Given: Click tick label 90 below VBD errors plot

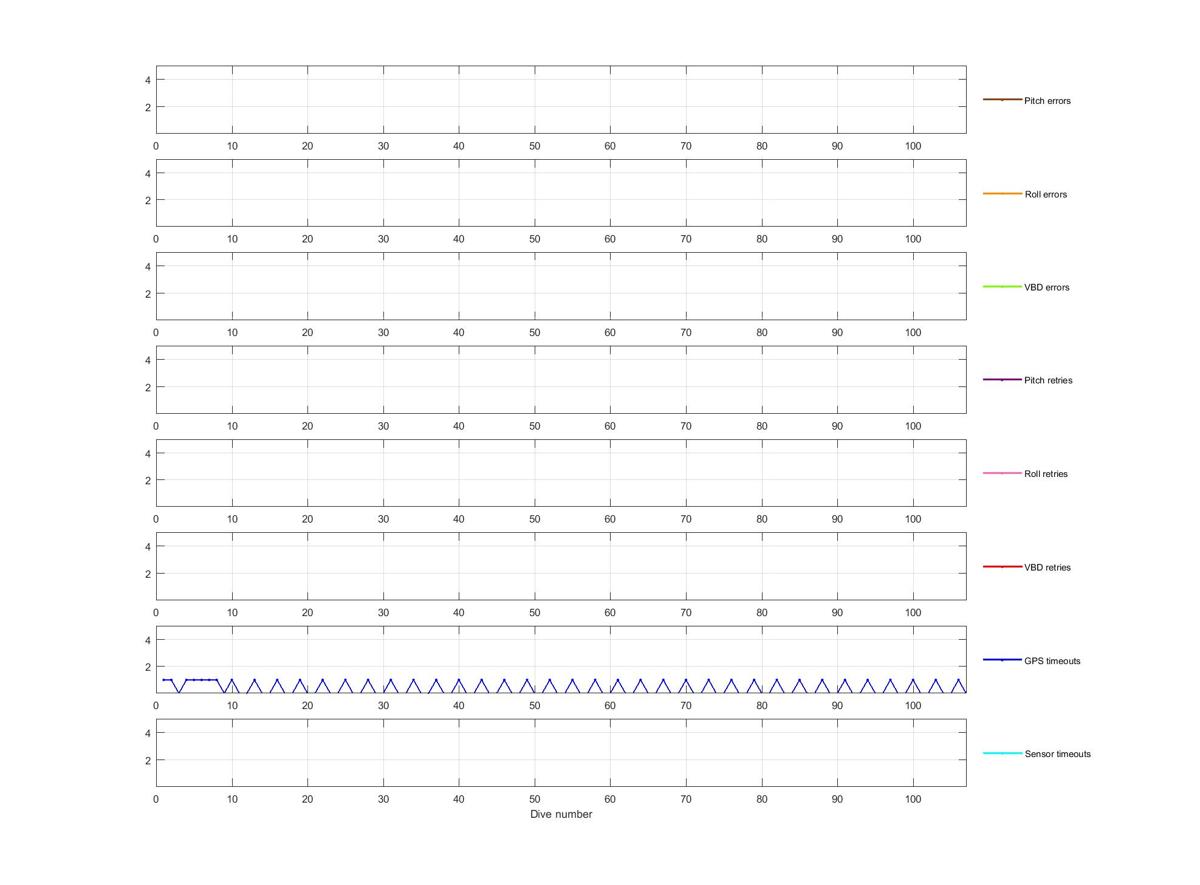Looking at the screenshot, I should pos(837,332).
